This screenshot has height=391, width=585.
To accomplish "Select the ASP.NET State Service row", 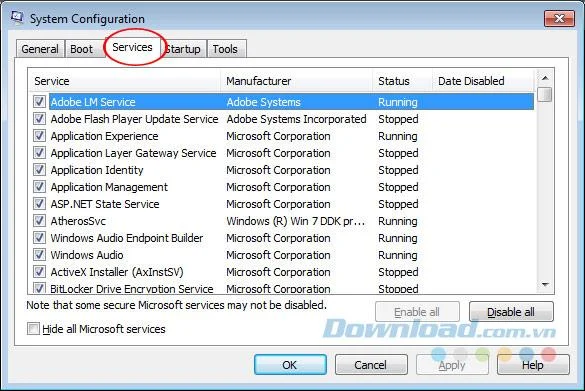I will pyautogui.click(x=284, y=204).
